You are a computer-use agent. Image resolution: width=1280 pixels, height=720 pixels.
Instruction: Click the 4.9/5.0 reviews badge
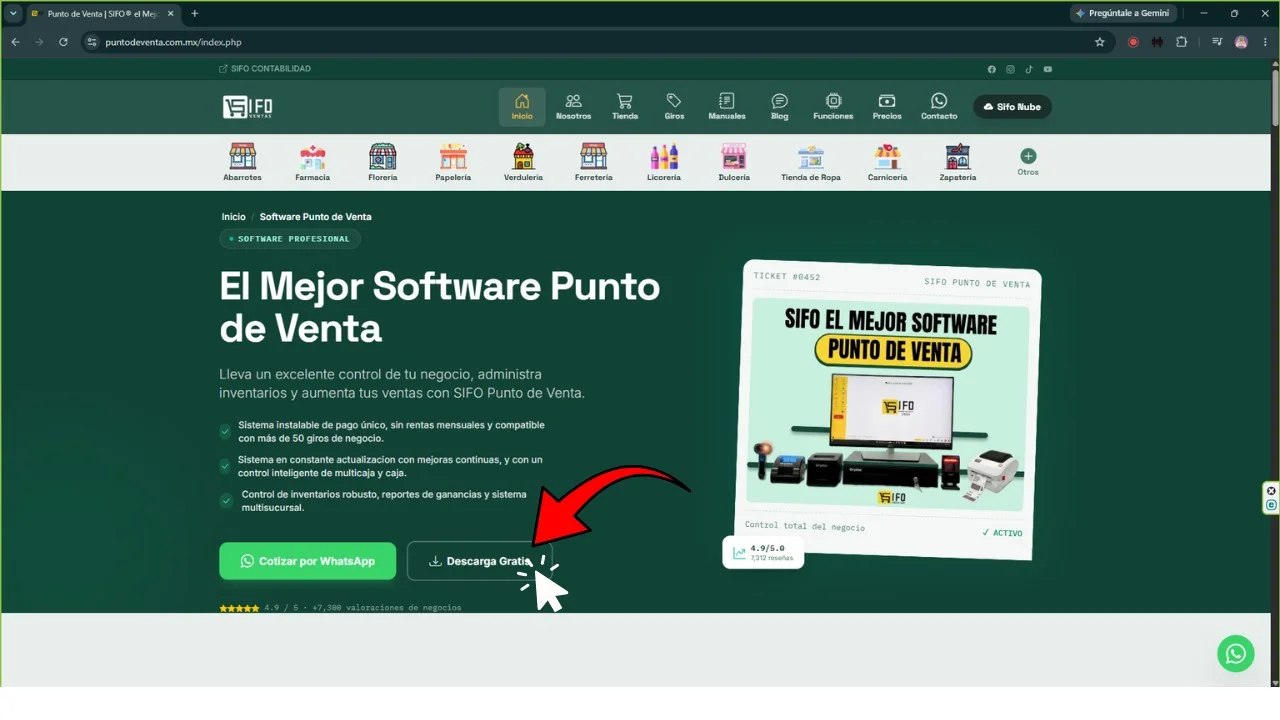[763, 552]
